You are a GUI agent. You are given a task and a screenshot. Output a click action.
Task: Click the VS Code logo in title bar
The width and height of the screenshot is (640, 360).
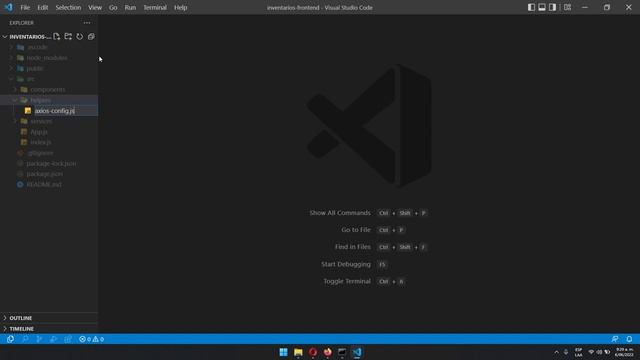pos(9,7)
